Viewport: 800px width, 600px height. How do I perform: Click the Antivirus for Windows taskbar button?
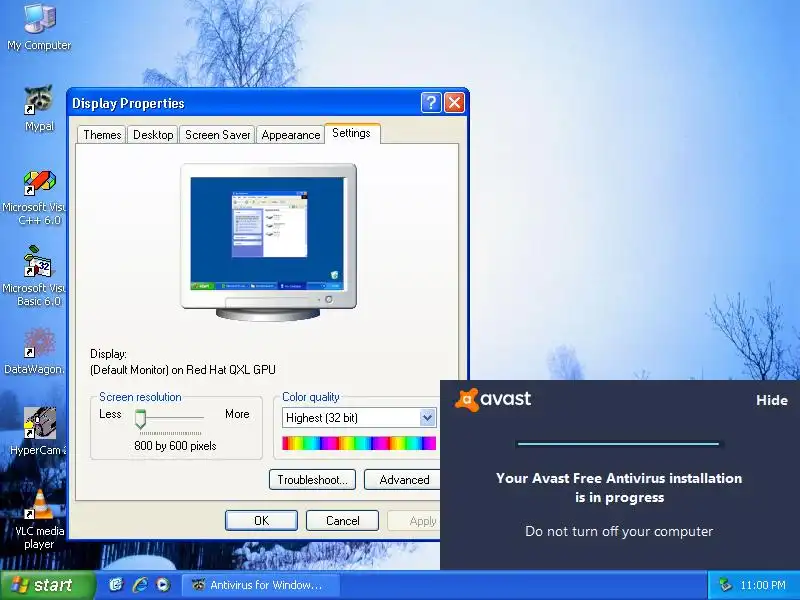click(261, 585)
